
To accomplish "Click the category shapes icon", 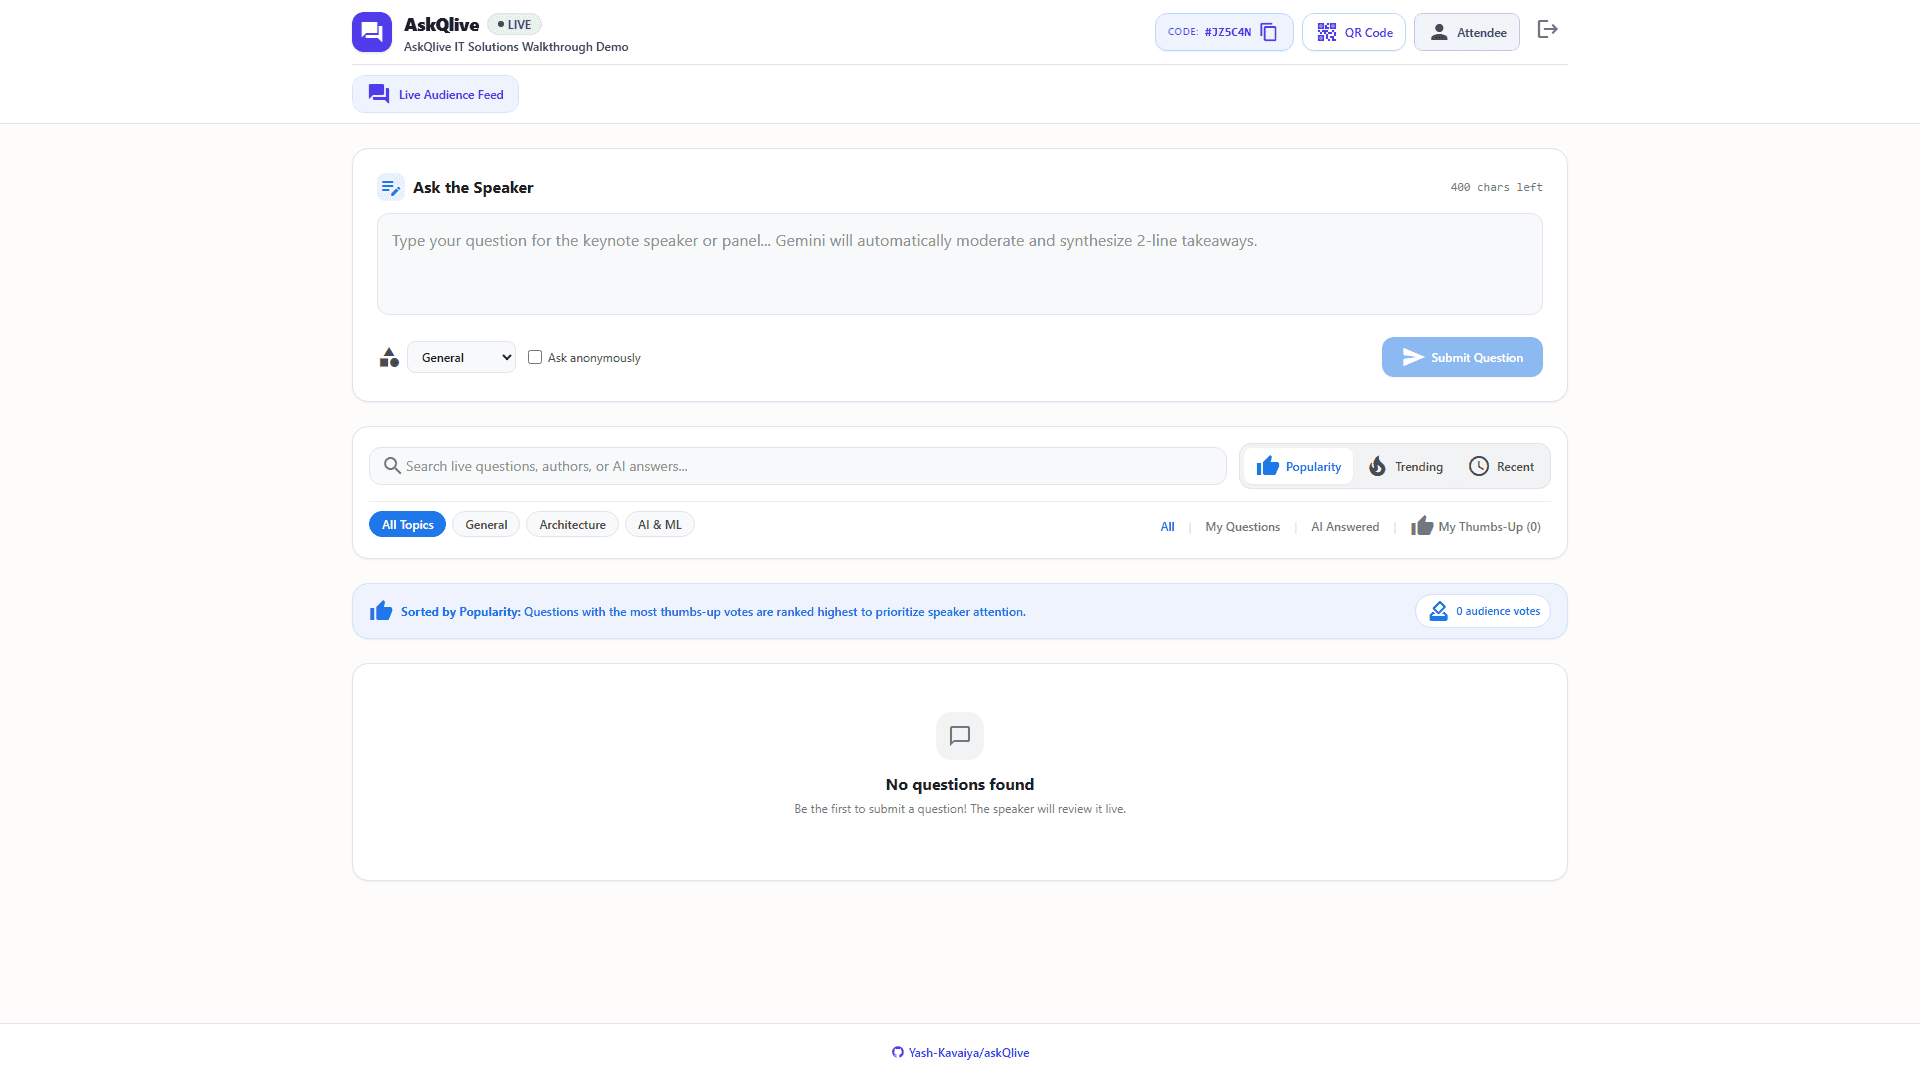I will 389,357.
